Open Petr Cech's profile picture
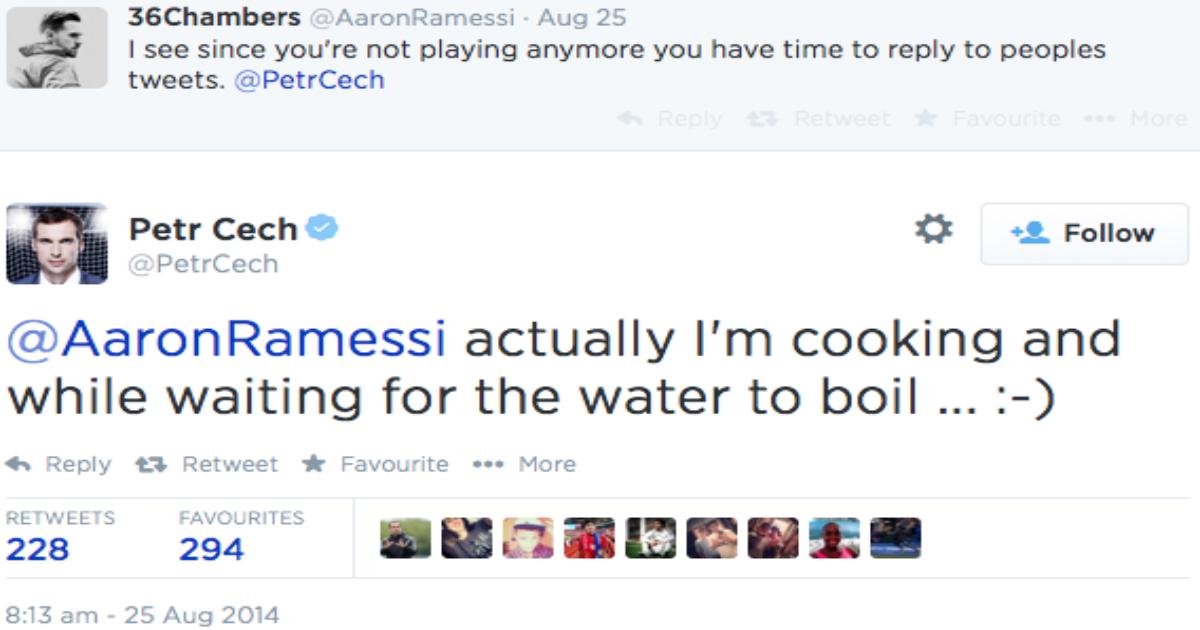The height and width of the screenshot is (630, 1200). [x=57, y=243]
